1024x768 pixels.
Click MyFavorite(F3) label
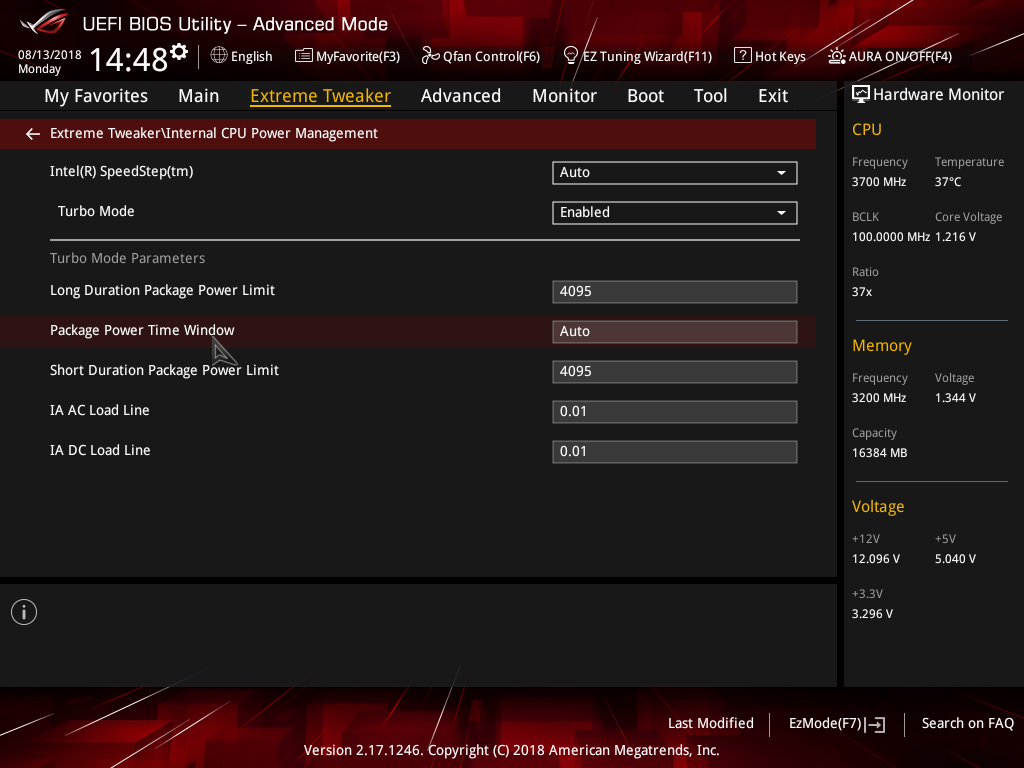point(358,57)
